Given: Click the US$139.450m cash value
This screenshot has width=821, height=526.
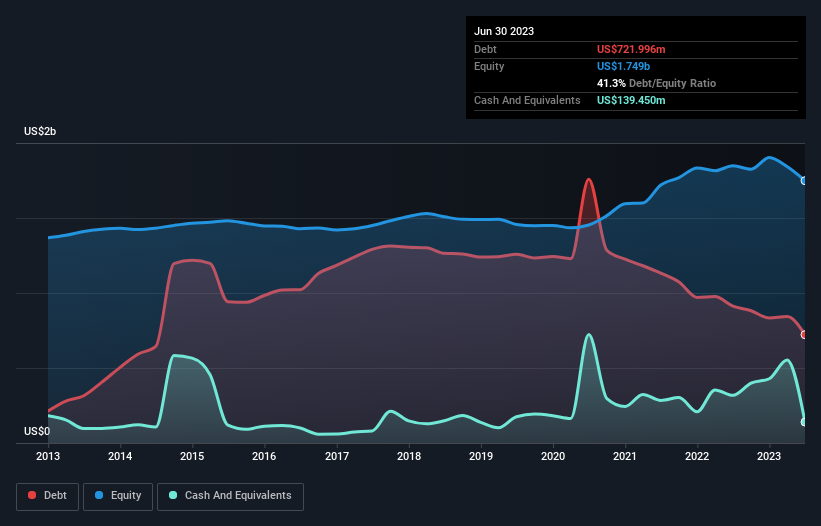Looking at the screenshot, I should point(631,100).
